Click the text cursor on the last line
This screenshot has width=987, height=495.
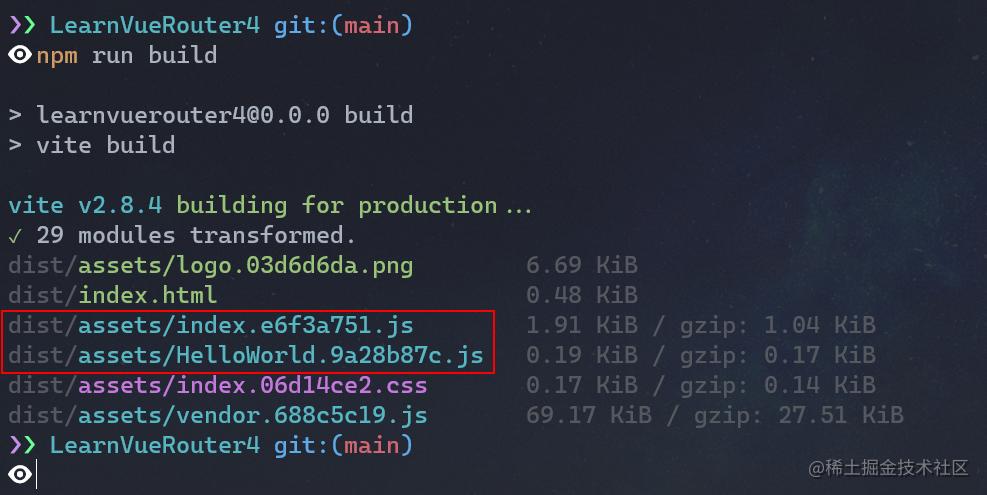[37, 475]
